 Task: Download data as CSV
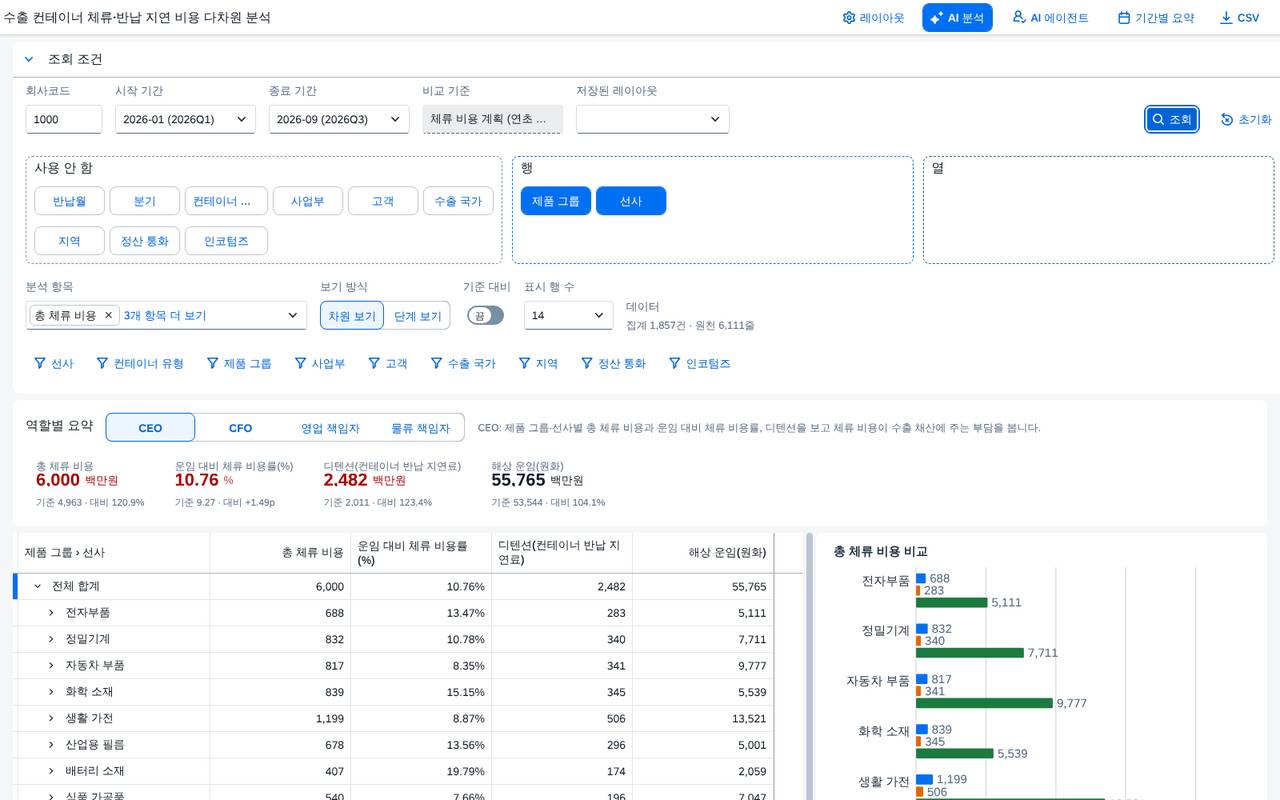click(x=1239, y=18)
